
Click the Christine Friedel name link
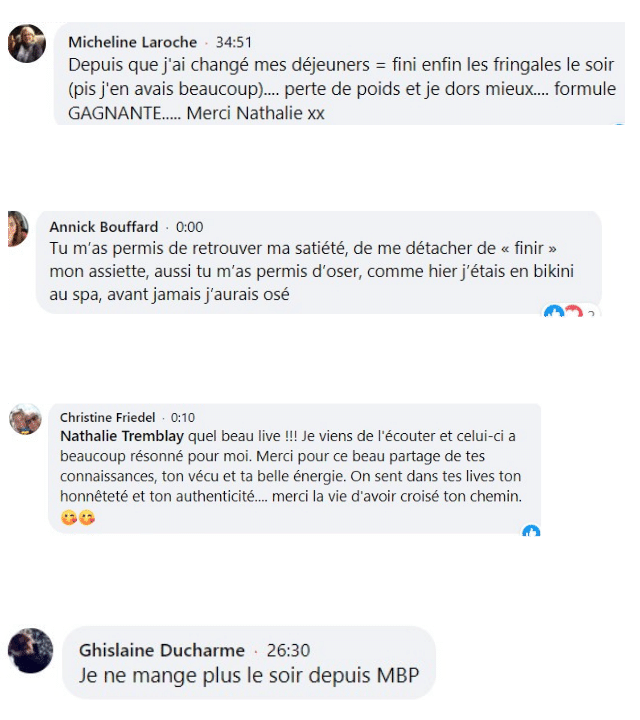coord(107,417)
